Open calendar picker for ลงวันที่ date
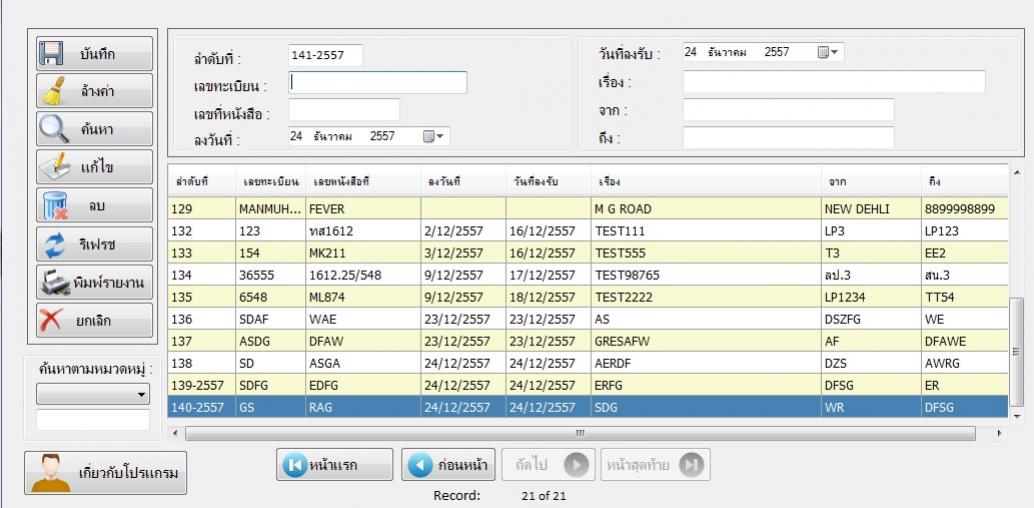The image size is (1034, 508). (x=434, y=137)
